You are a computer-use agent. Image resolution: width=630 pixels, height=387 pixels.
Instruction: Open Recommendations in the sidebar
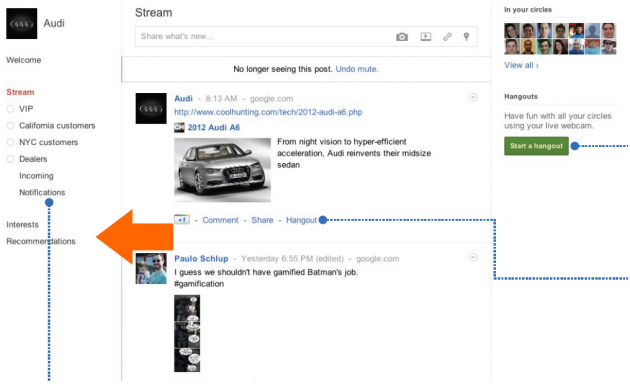(x=41, y=241)
